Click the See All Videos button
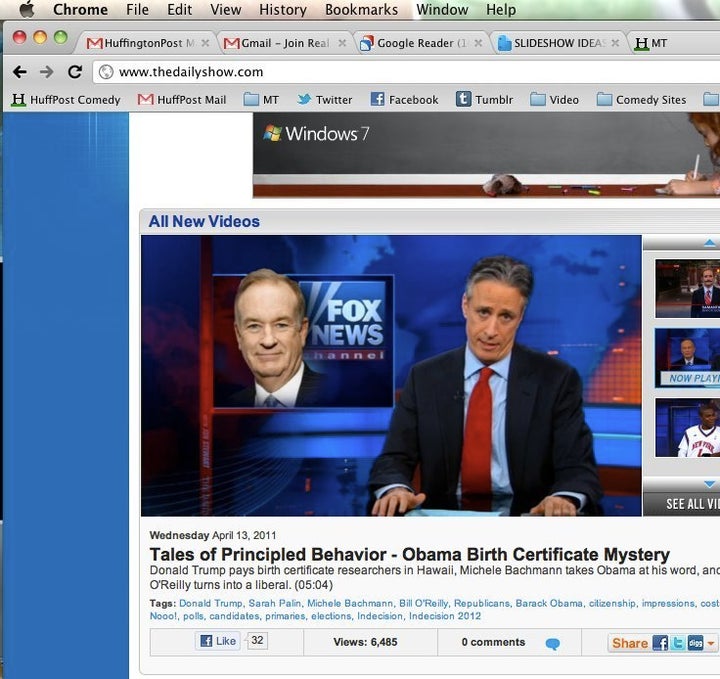Screen dimensions: 720x679 (x=682, y=504)
